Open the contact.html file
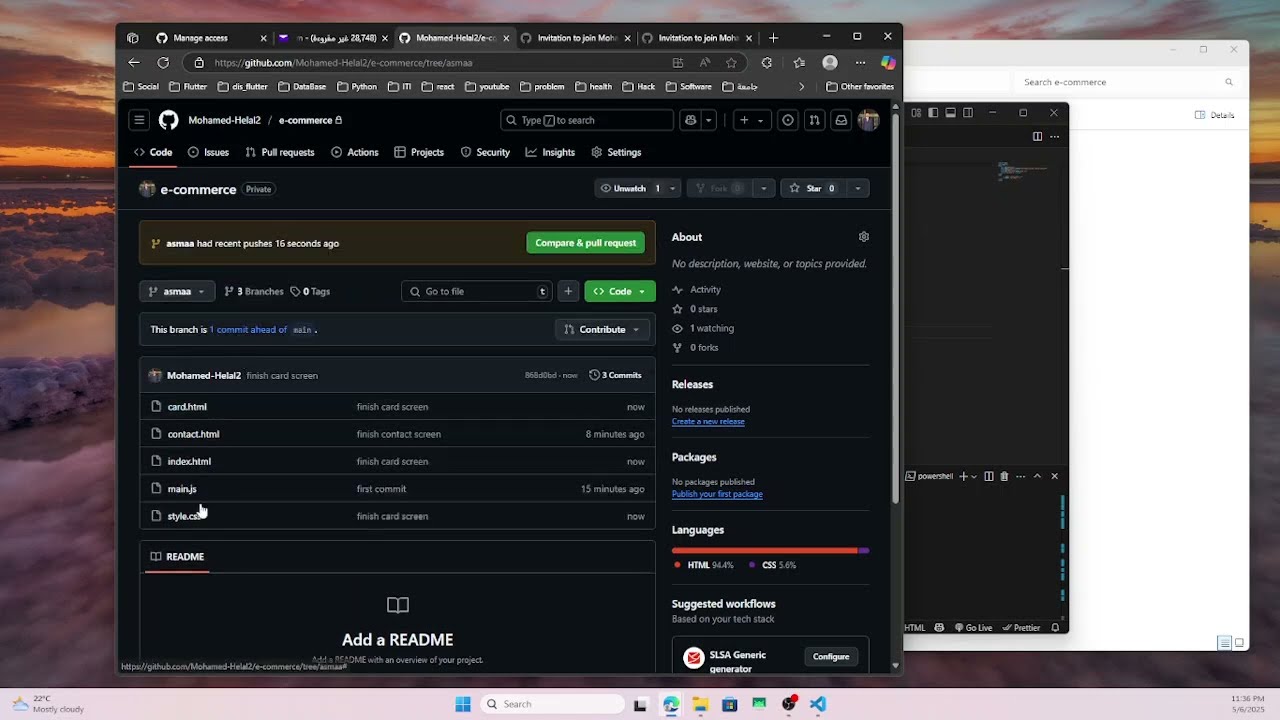Screen dimensions: 1280x720 pos(193,434)
